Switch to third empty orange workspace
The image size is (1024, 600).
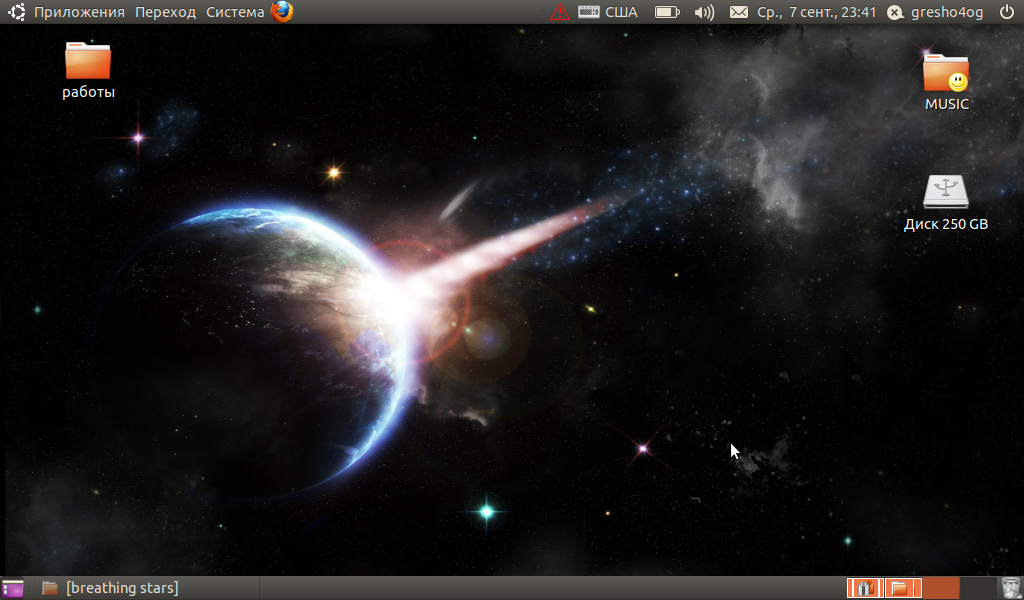point(941,588)
